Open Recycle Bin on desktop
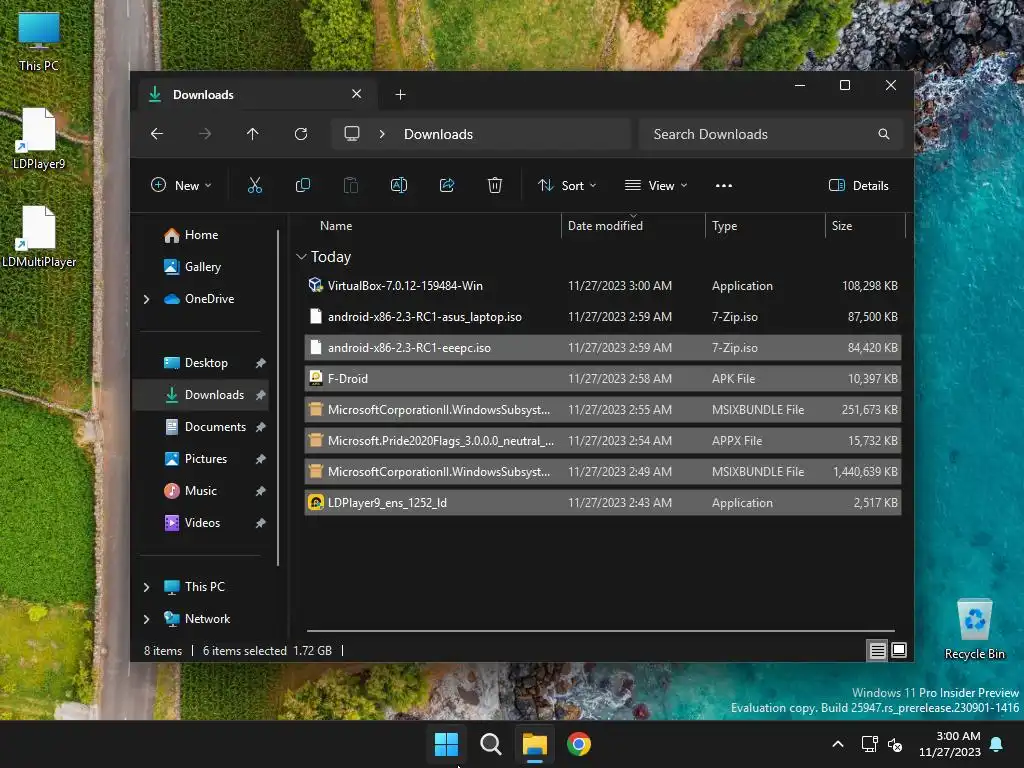1024x768 pixels. 974,630
